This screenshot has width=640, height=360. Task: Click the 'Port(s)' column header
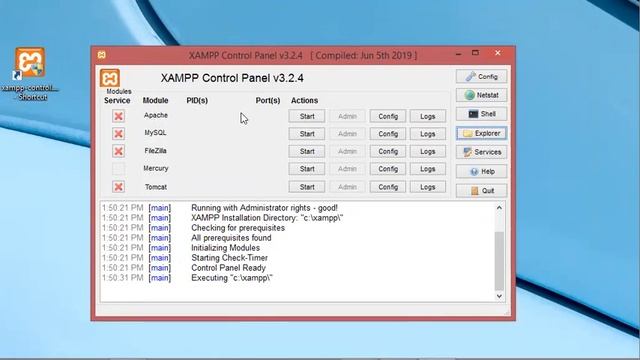(x=268, y=100)
